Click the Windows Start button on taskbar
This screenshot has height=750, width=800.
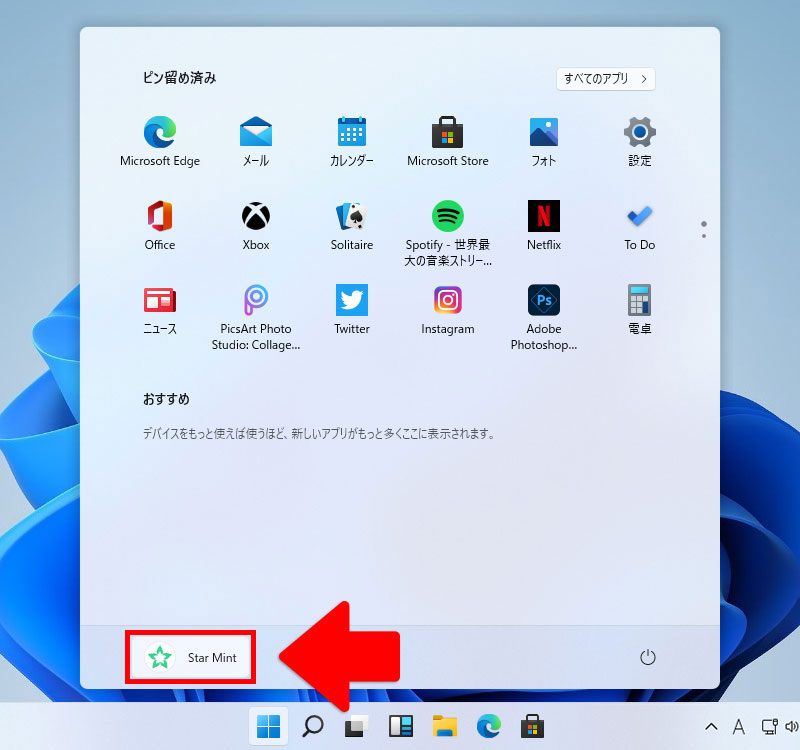coord(268,726)
